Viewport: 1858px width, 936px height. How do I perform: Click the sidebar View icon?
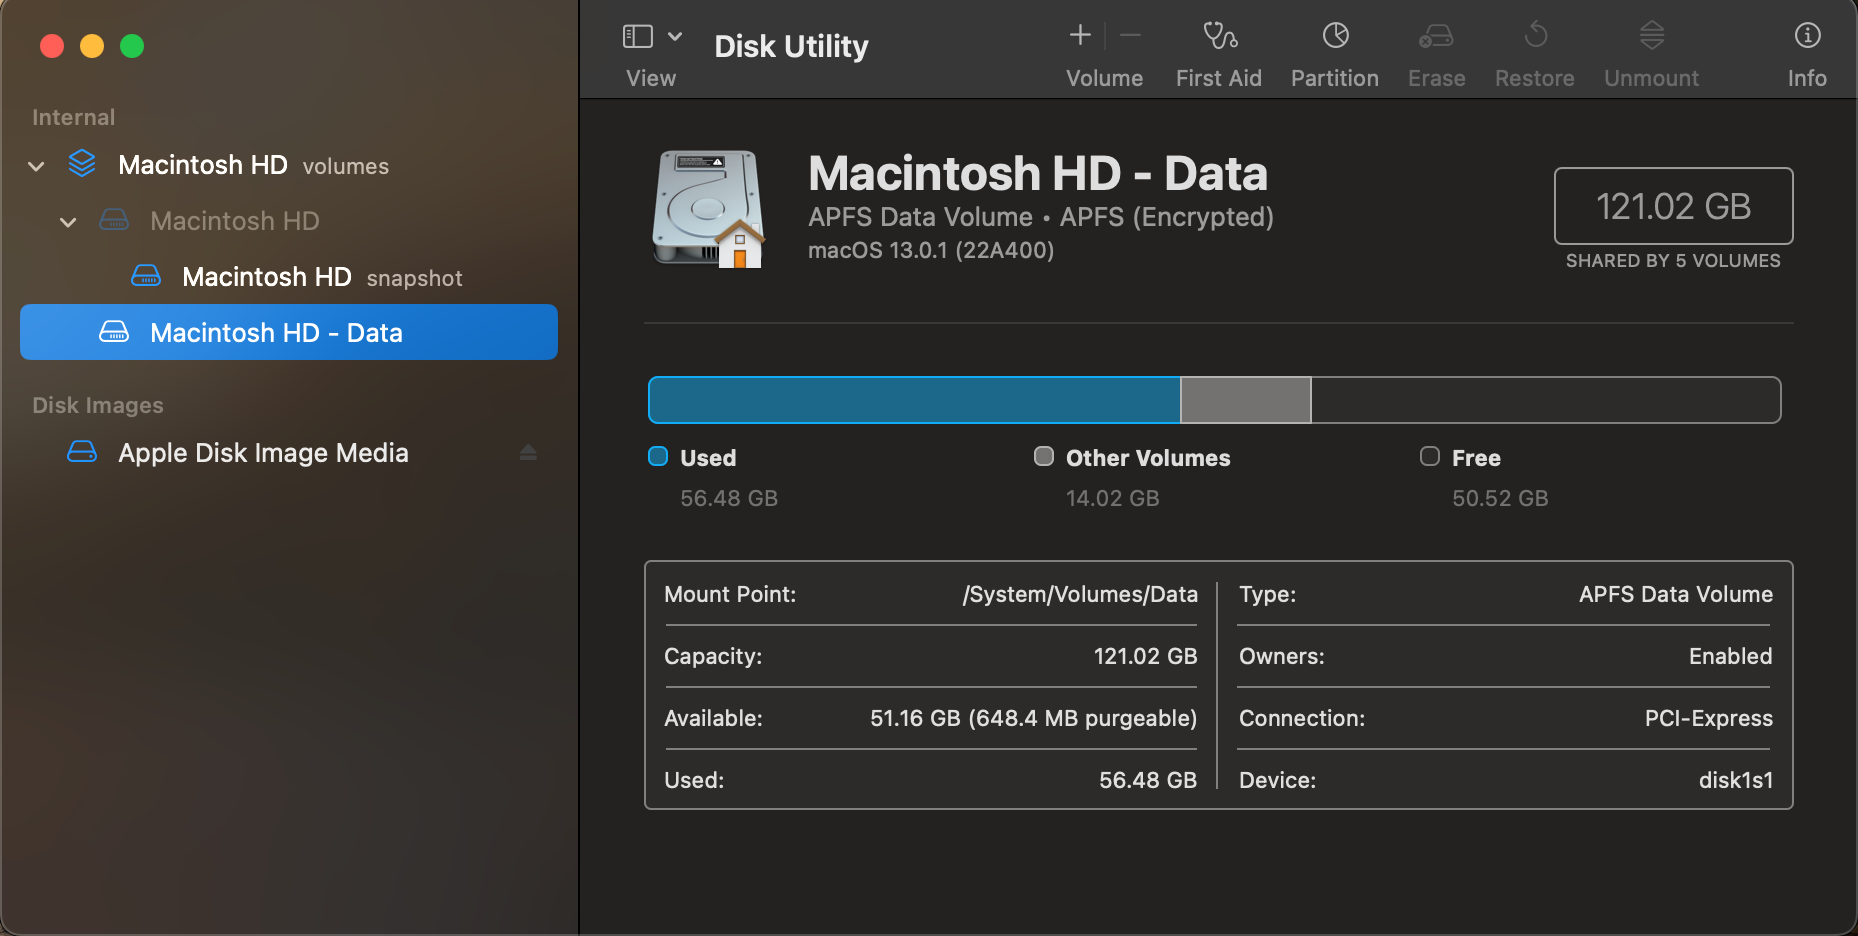pos(638,37)
